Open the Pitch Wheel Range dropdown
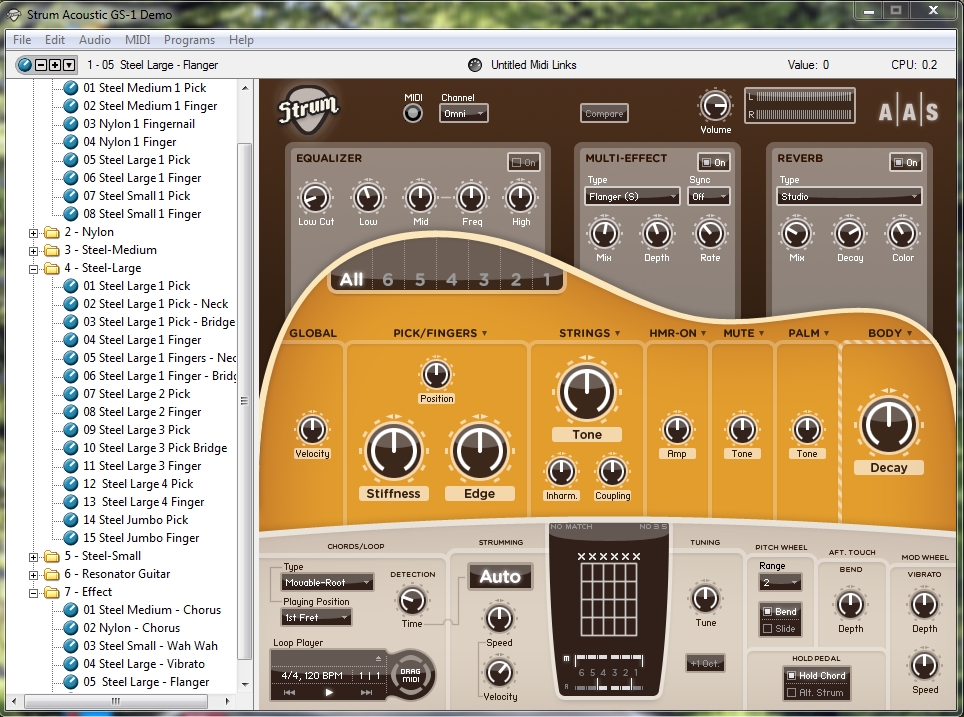 780,582
